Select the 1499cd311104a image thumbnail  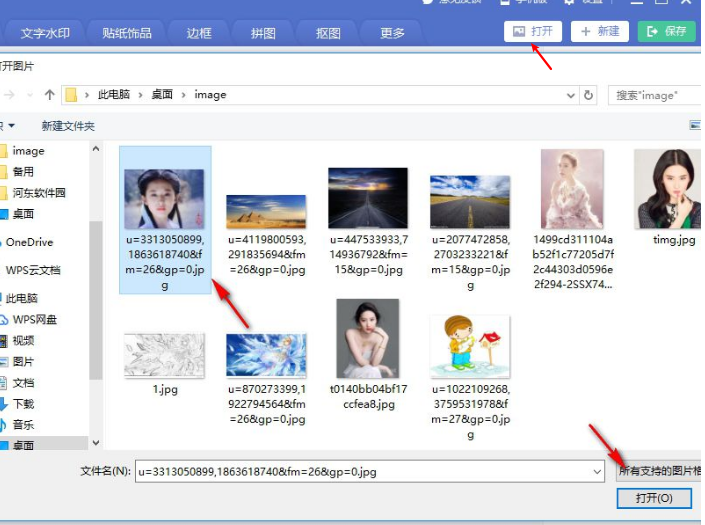pyautogui.click(x=572, y=189)
